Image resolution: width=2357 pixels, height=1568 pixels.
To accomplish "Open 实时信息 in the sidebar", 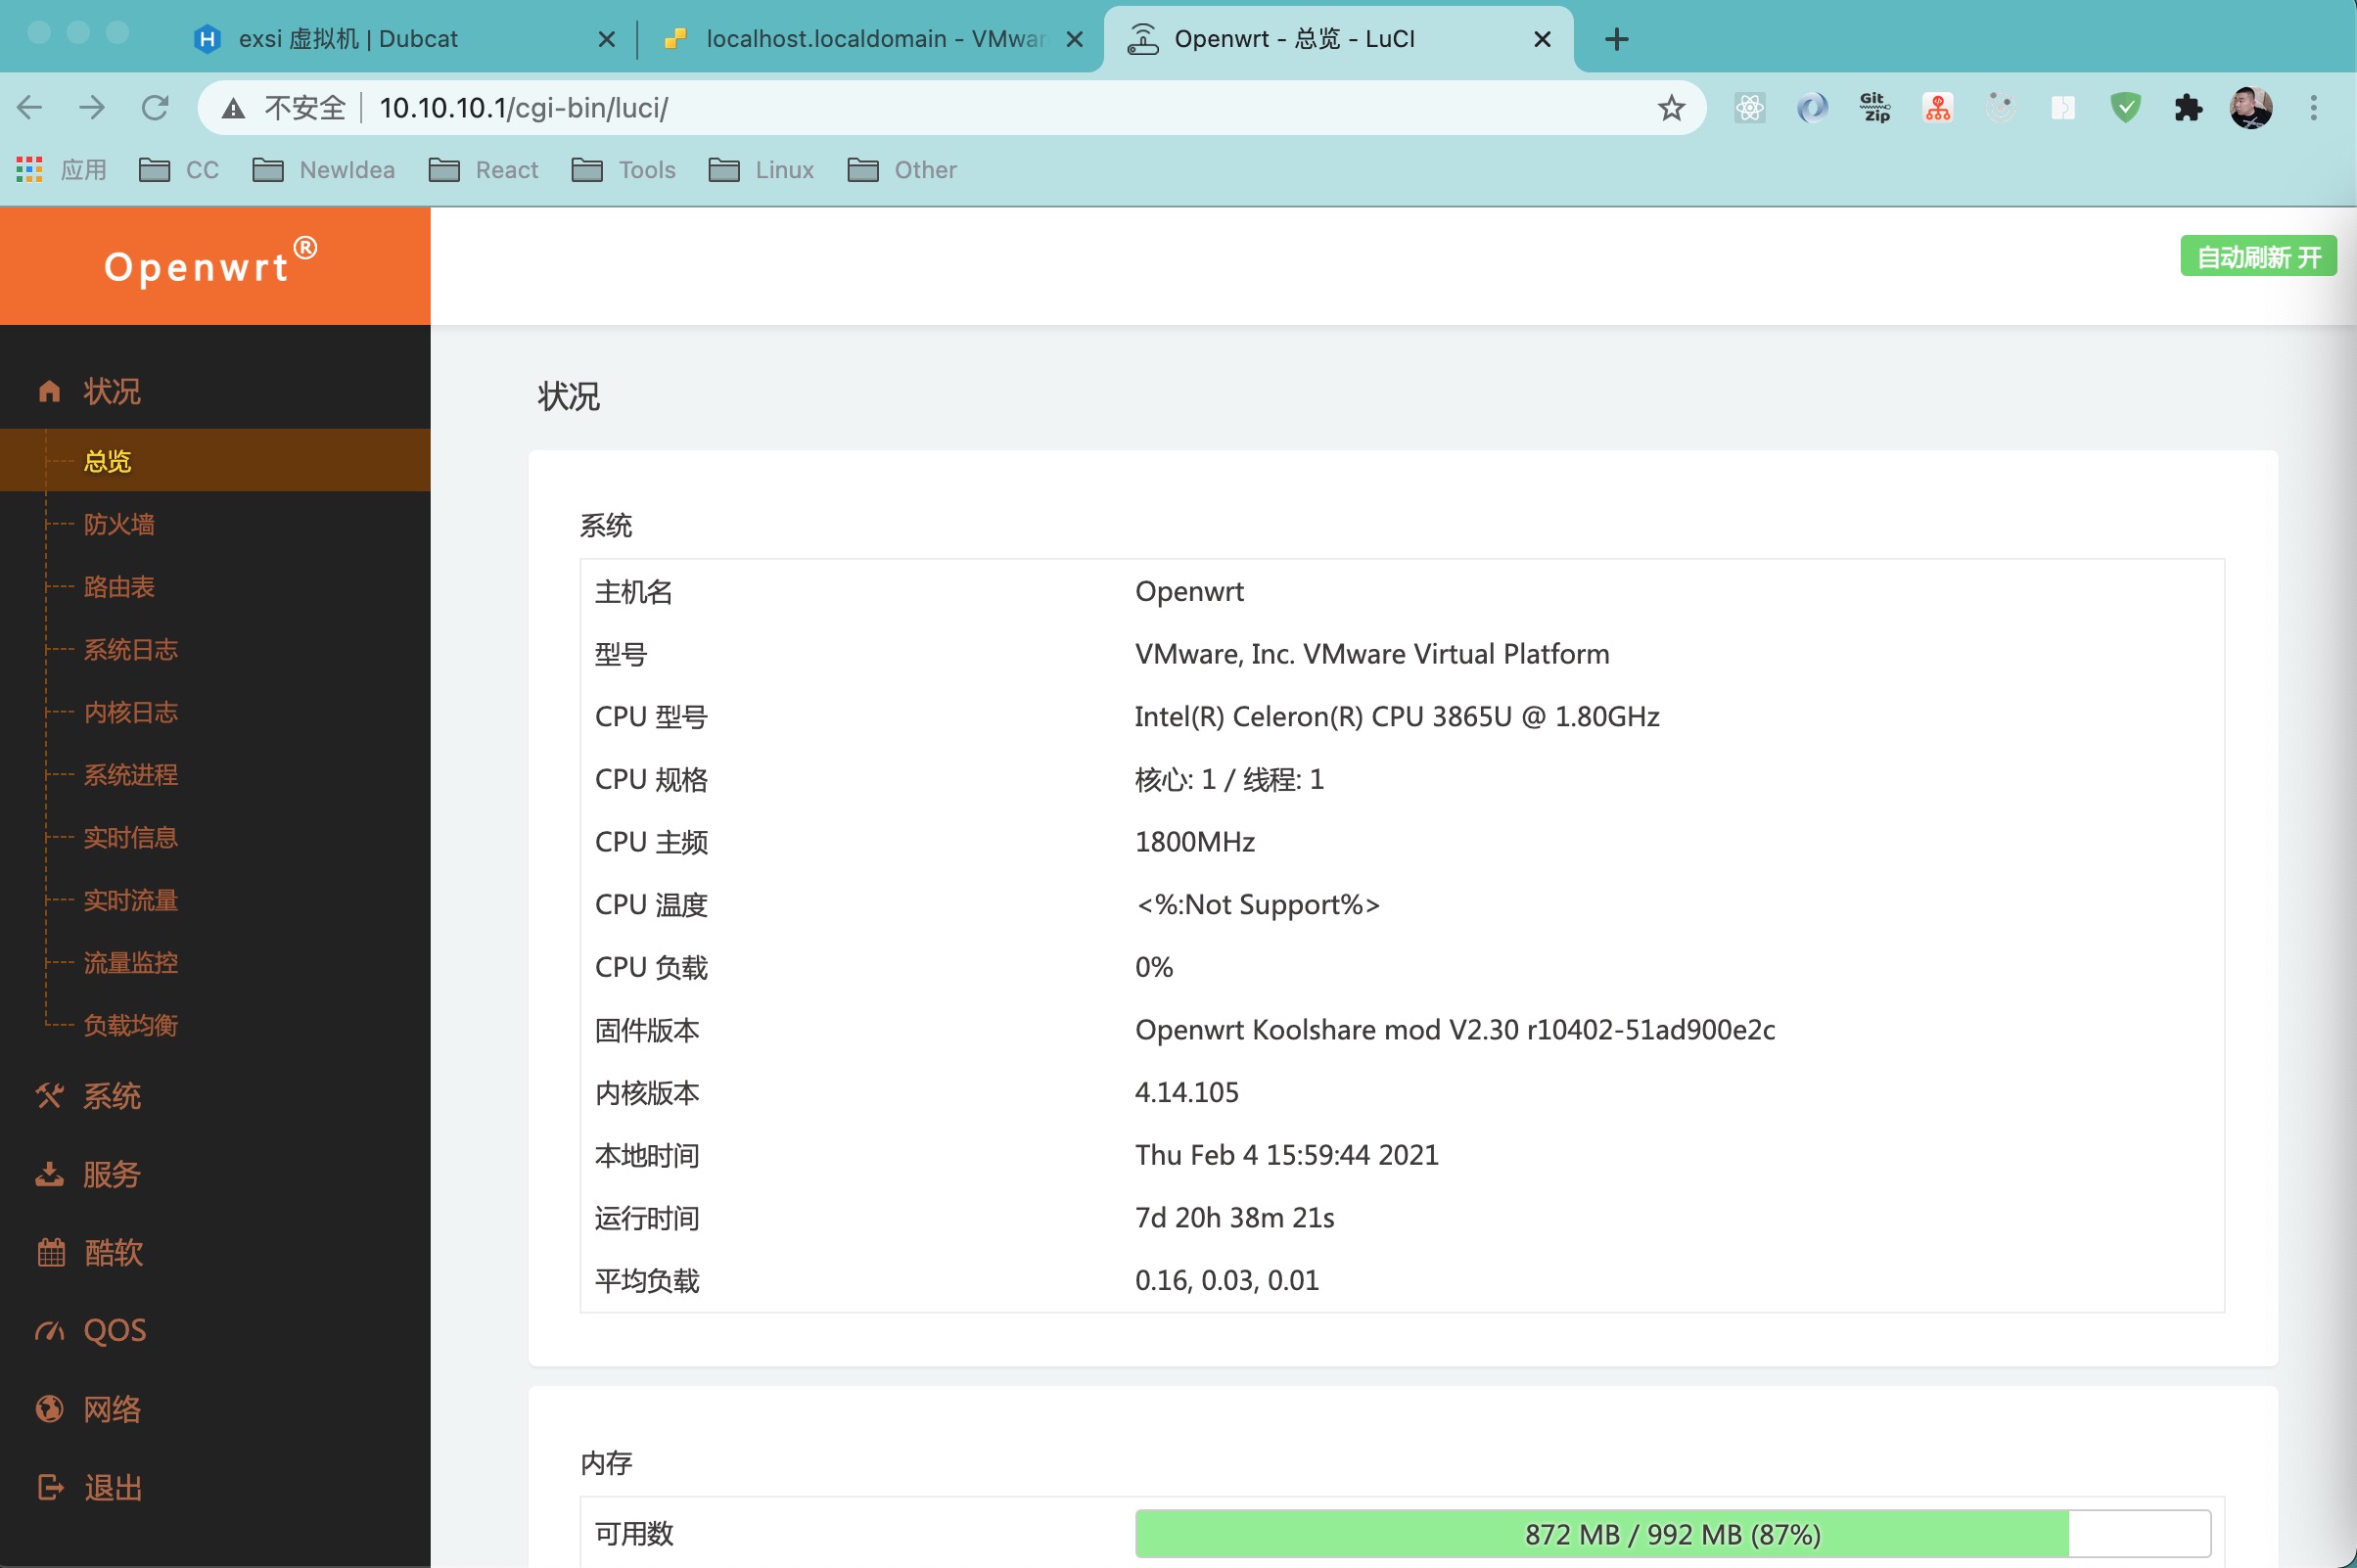I will coord(215,837).
